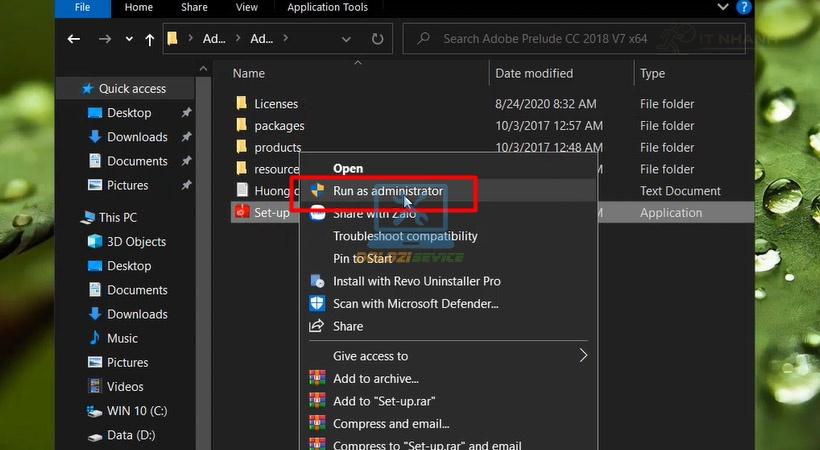Expand the recent locations dropdown arrow
The width and height of the screenshot is (820, 450).
pyautogui.click(x=127, y=40)
